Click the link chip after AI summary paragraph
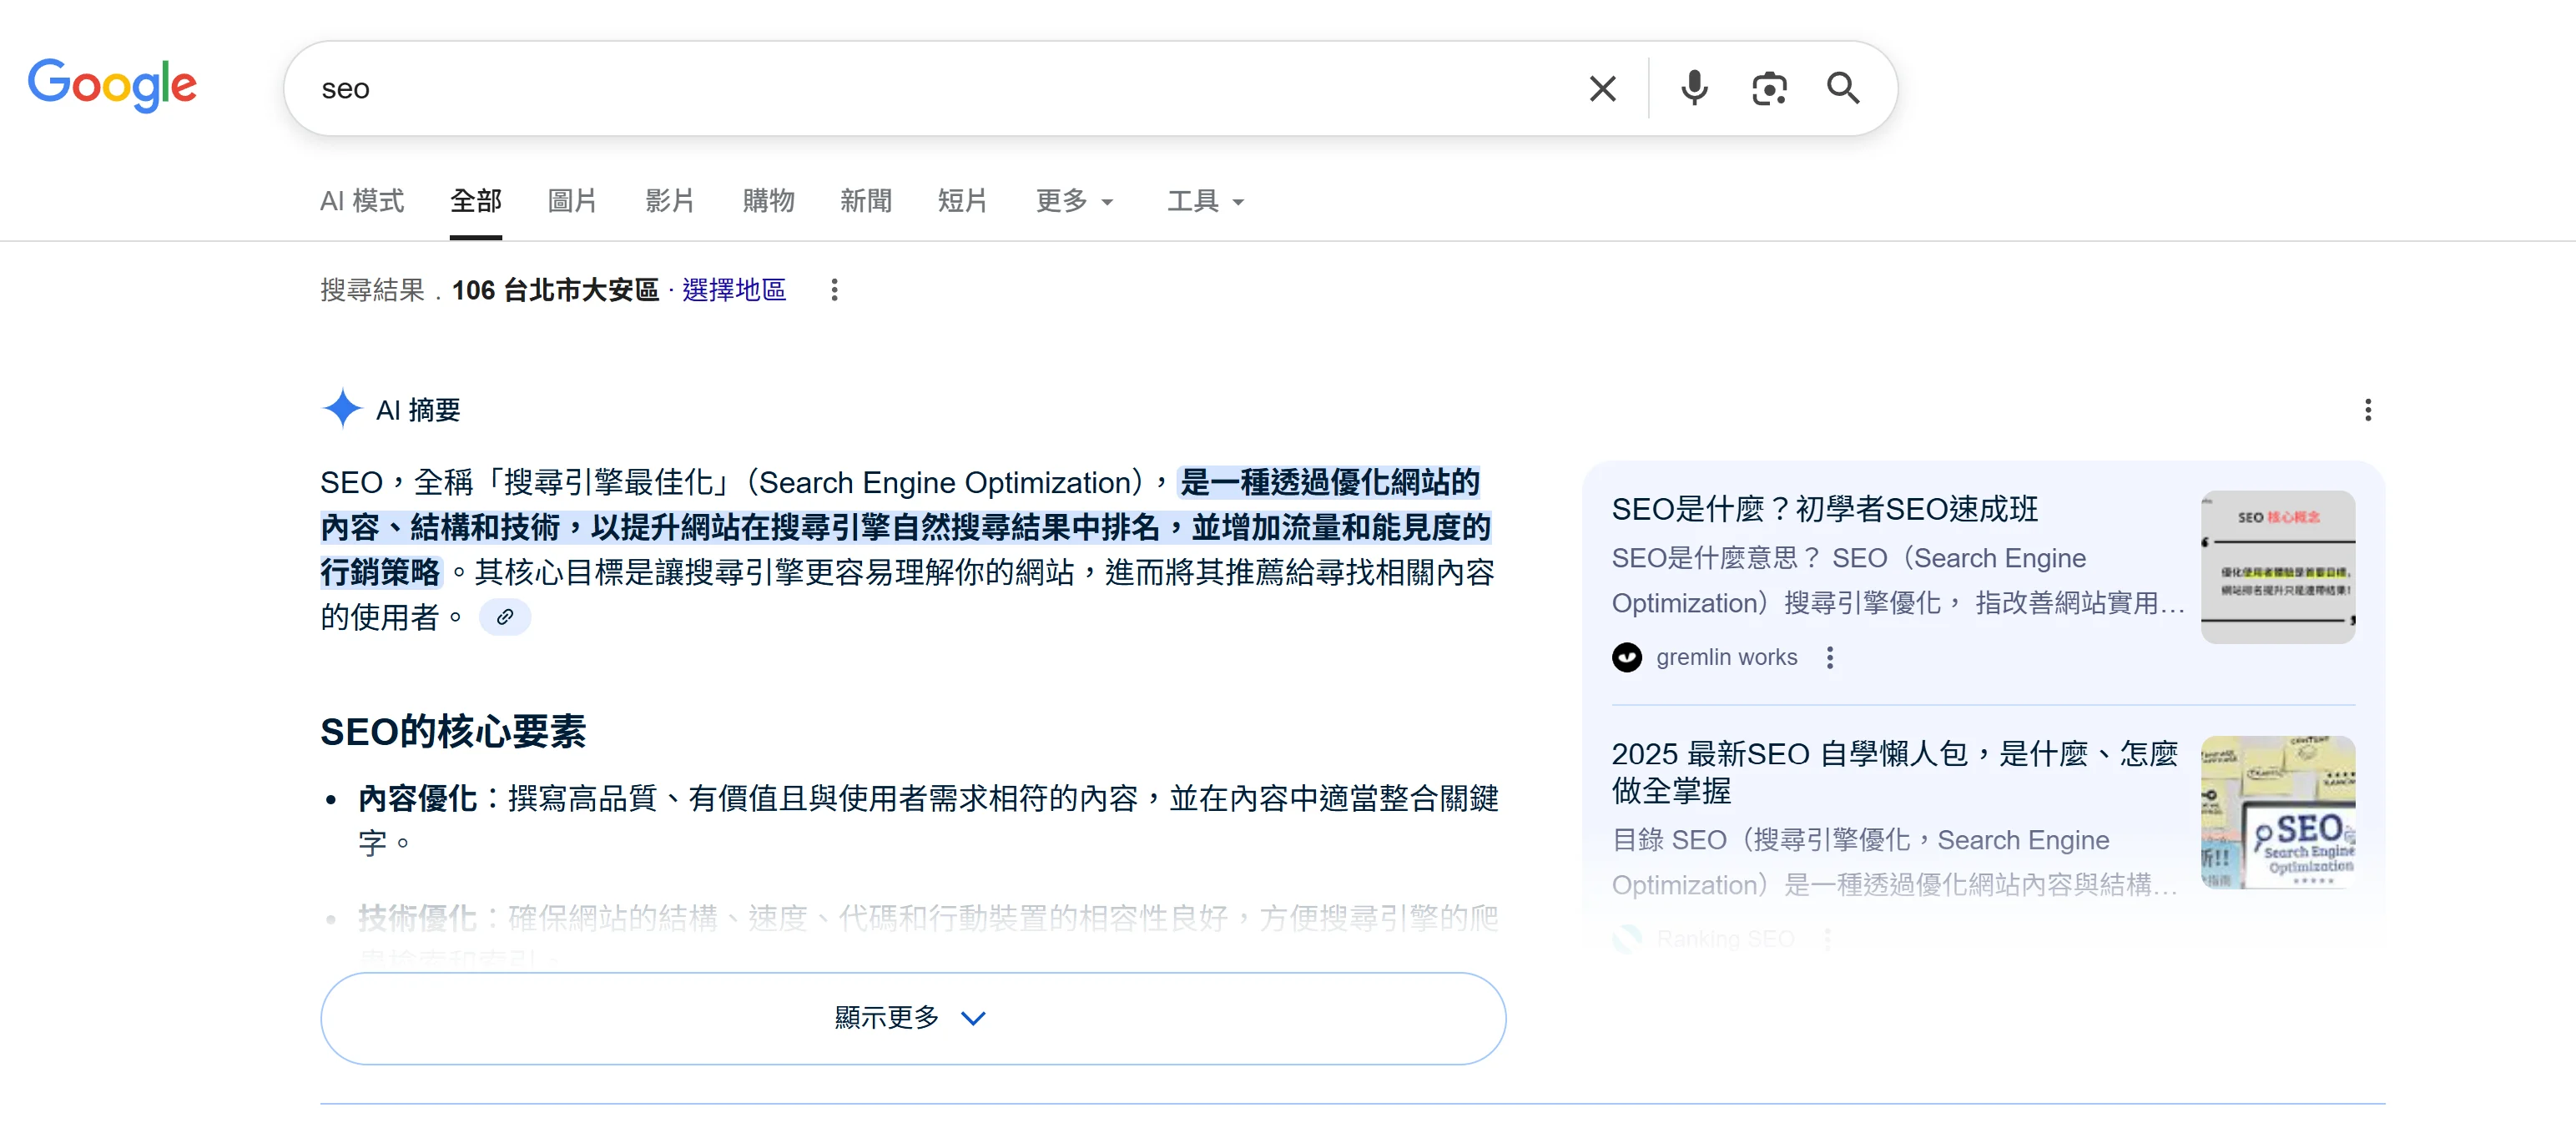Image resolution: width=2576 pixels, height=1143 pixels. point(505,617)
